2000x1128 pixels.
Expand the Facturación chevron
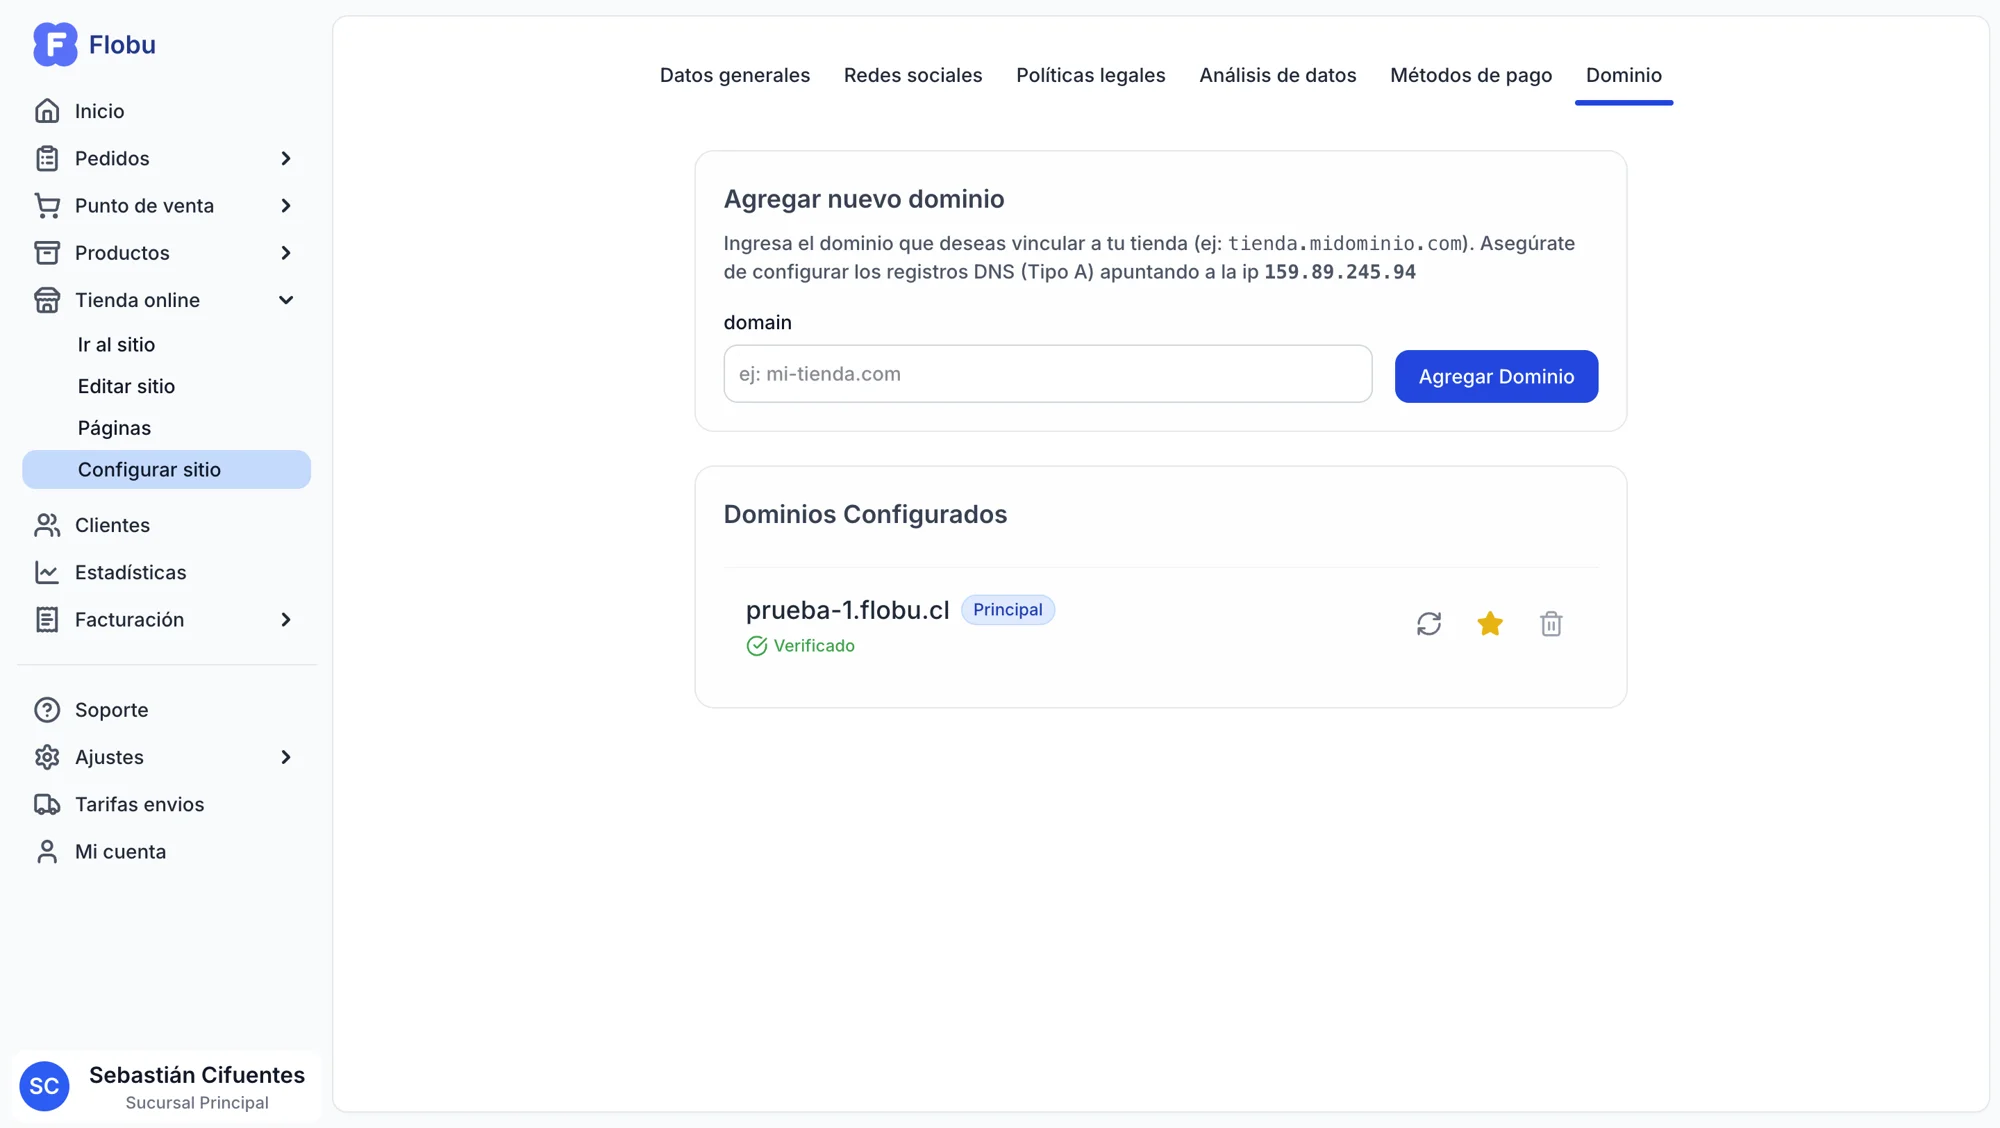pyautogui.click(x=286, y=620)
